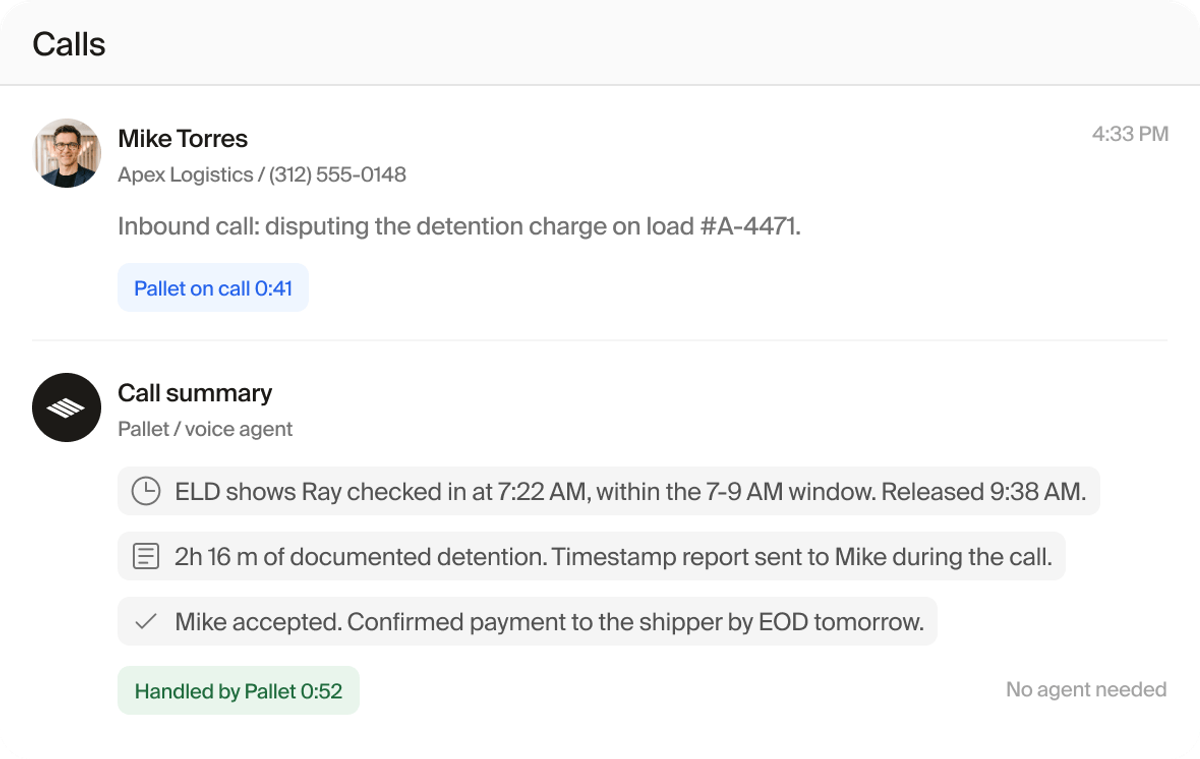Screen dimensions: 1200x759
Task: Click inbound call dispute description for load #A-4471
Action: (460, 227)
